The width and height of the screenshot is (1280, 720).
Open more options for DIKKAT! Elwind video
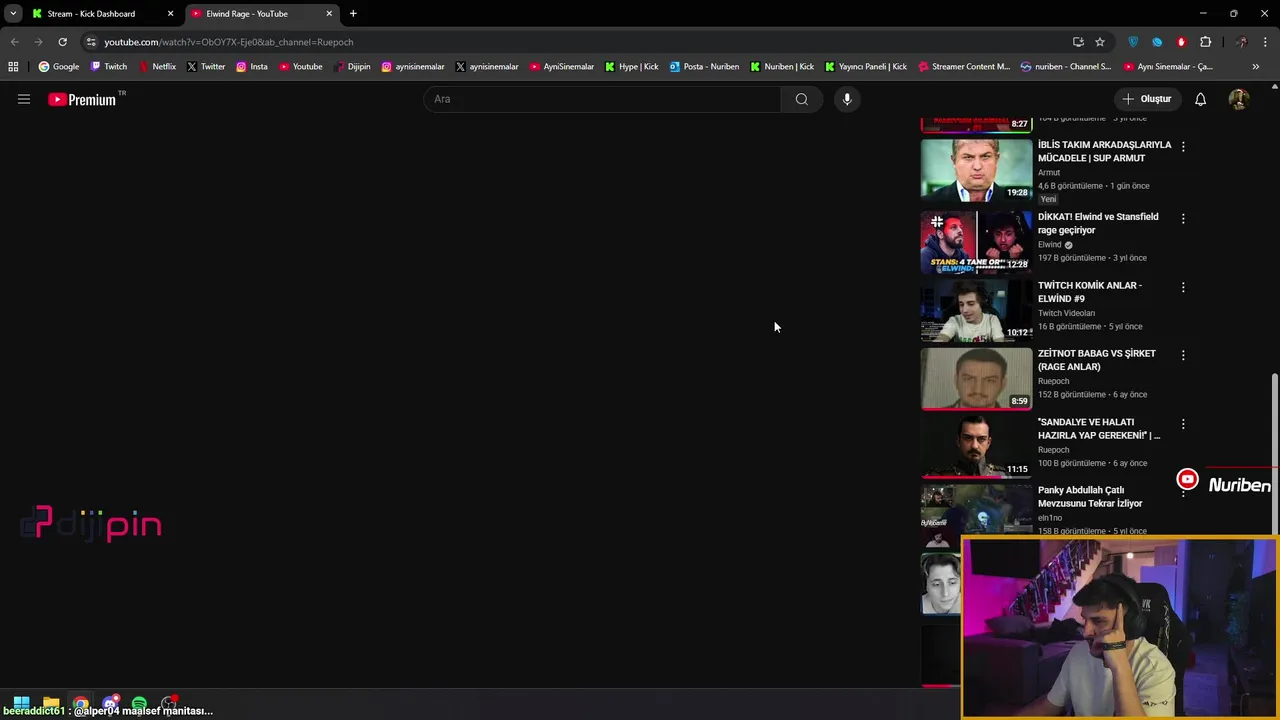click(1183, 218)
